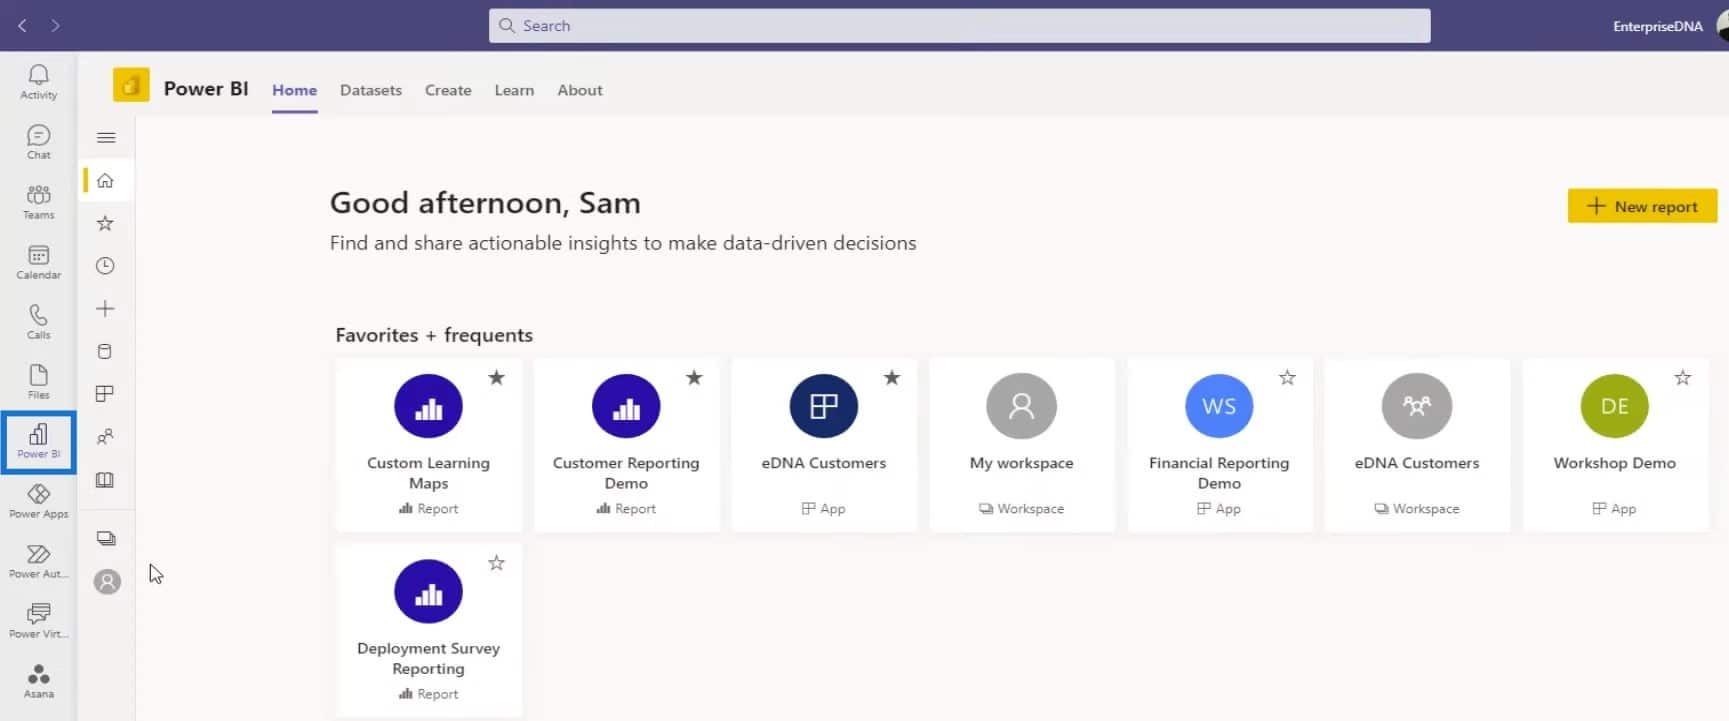Click New report button
The height and width of the screenshot is (721, 1729).
(1642, 206)
